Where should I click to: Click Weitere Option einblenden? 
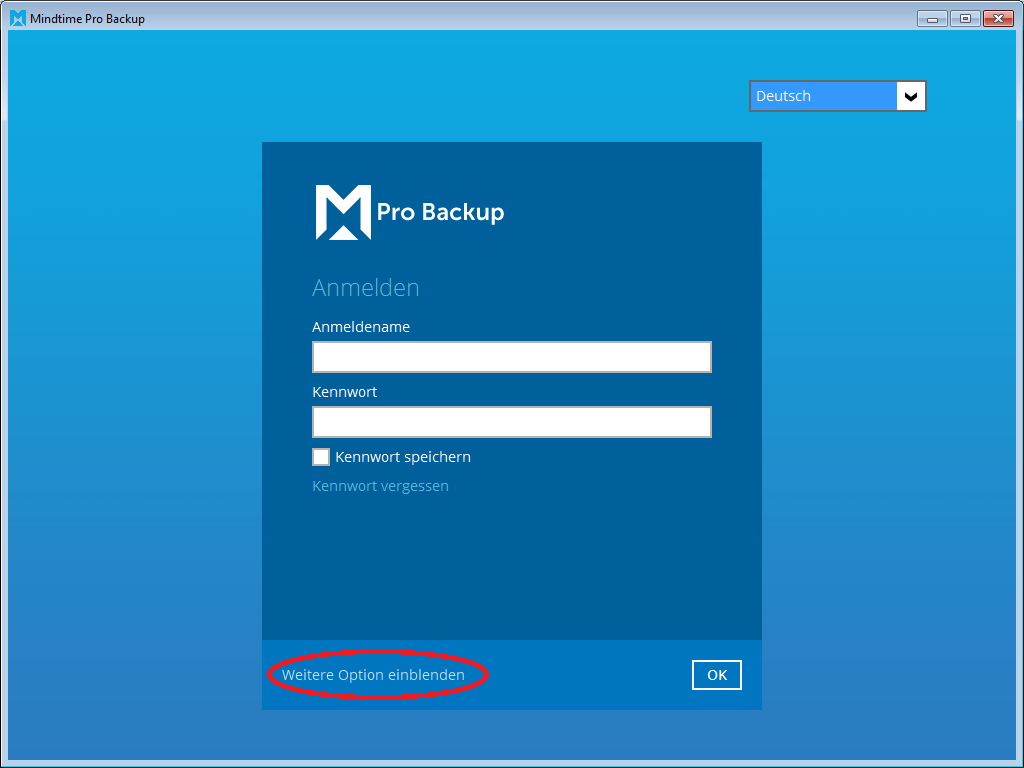point(373,675)
